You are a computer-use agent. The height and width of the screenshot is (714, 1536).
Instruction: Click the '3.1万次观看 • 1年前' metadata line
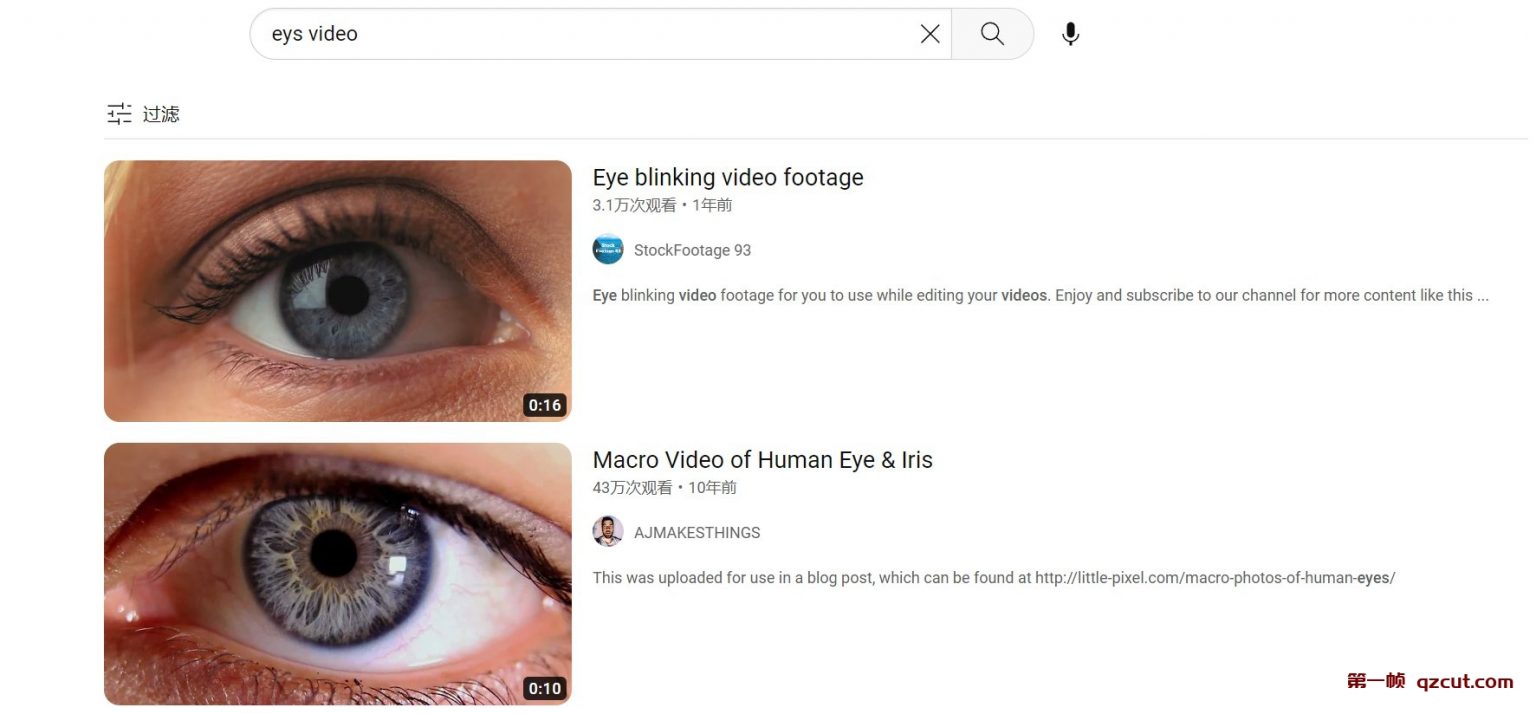662,205
